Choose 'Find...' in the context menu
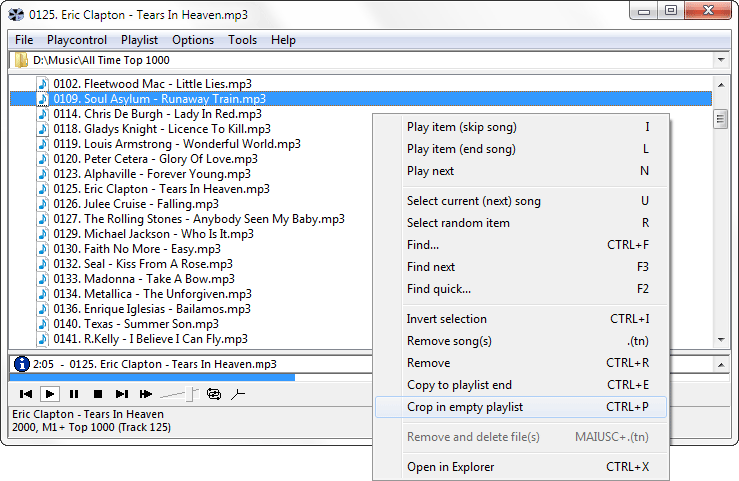This screenshot has width=739, height=481. coord(521,245)
